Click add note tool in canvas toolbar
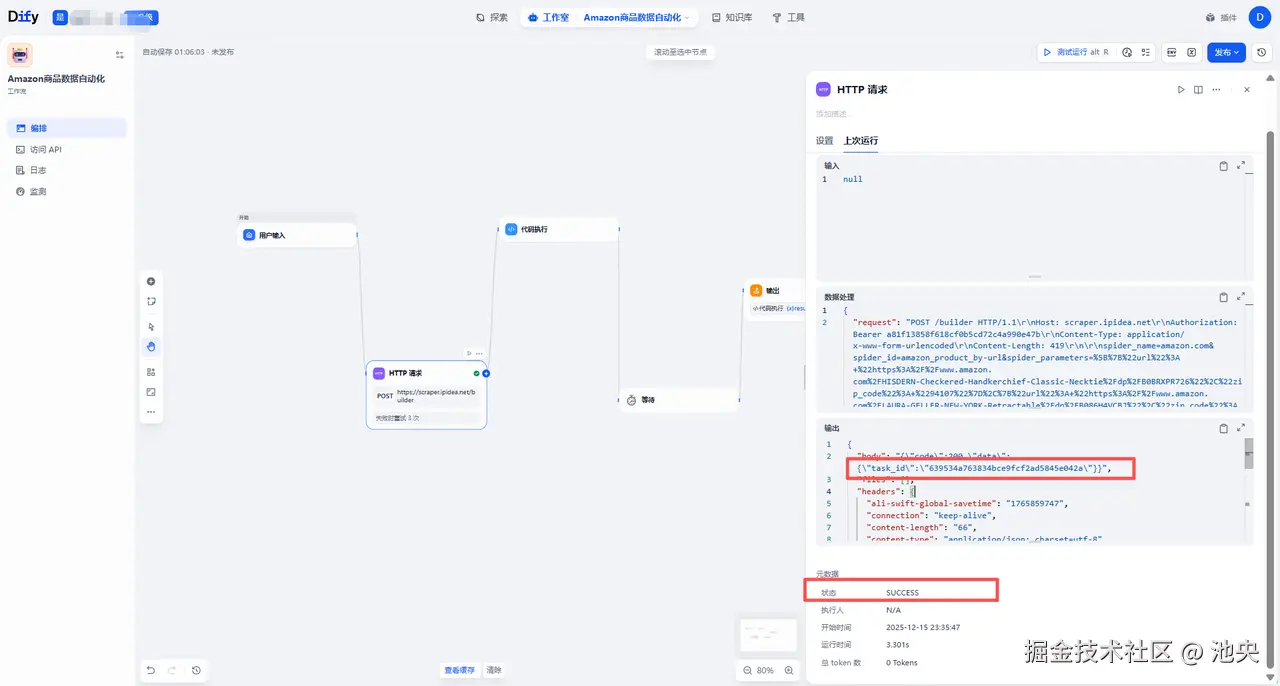Screen dimensions: 1280x686 click(x=151, y=301)
